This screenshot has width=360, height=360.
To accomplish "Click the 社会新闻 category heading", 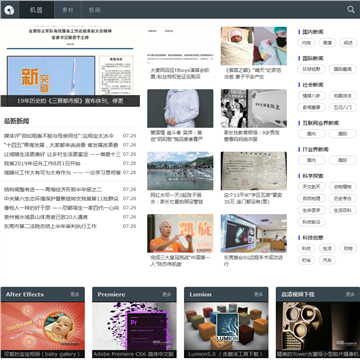I will pos(313,85).
